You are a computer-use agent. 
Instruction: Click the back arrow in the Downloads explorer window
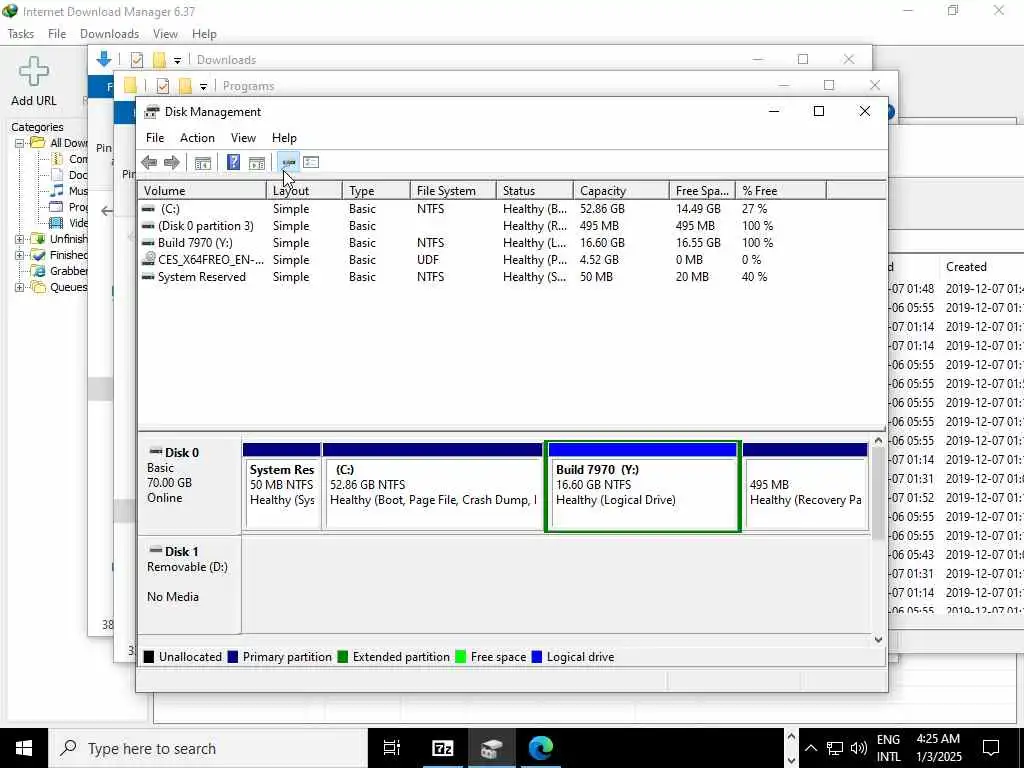coord(107,211)
